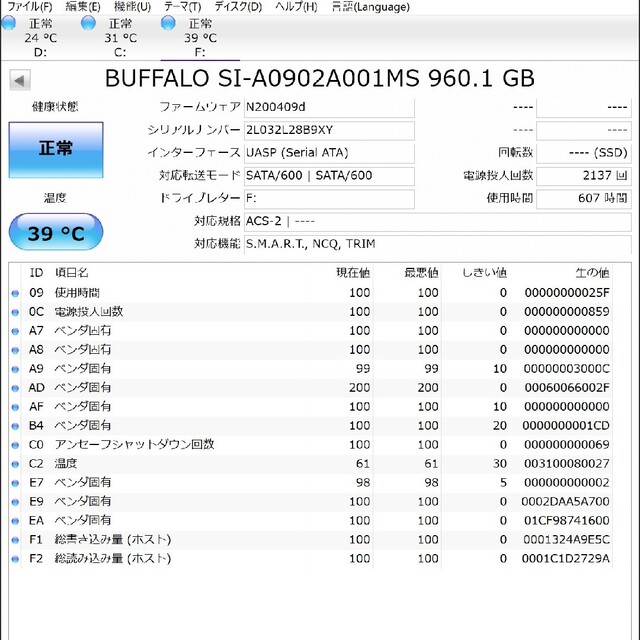The width and height of the screenshot is (640, 640).
Task: Click the power-on count field 2137 回
Action: point(584,176)
